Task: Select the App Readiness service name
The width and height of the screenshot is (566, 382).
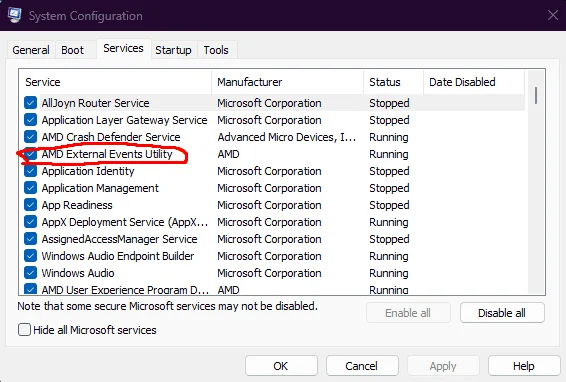Action: 77,205
